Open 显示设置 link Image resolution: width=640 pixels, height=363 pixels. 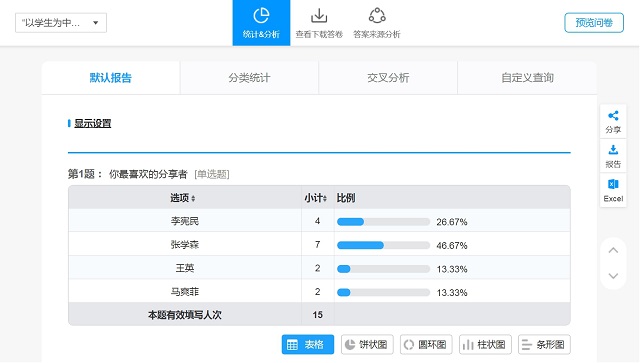pos(93,123)
